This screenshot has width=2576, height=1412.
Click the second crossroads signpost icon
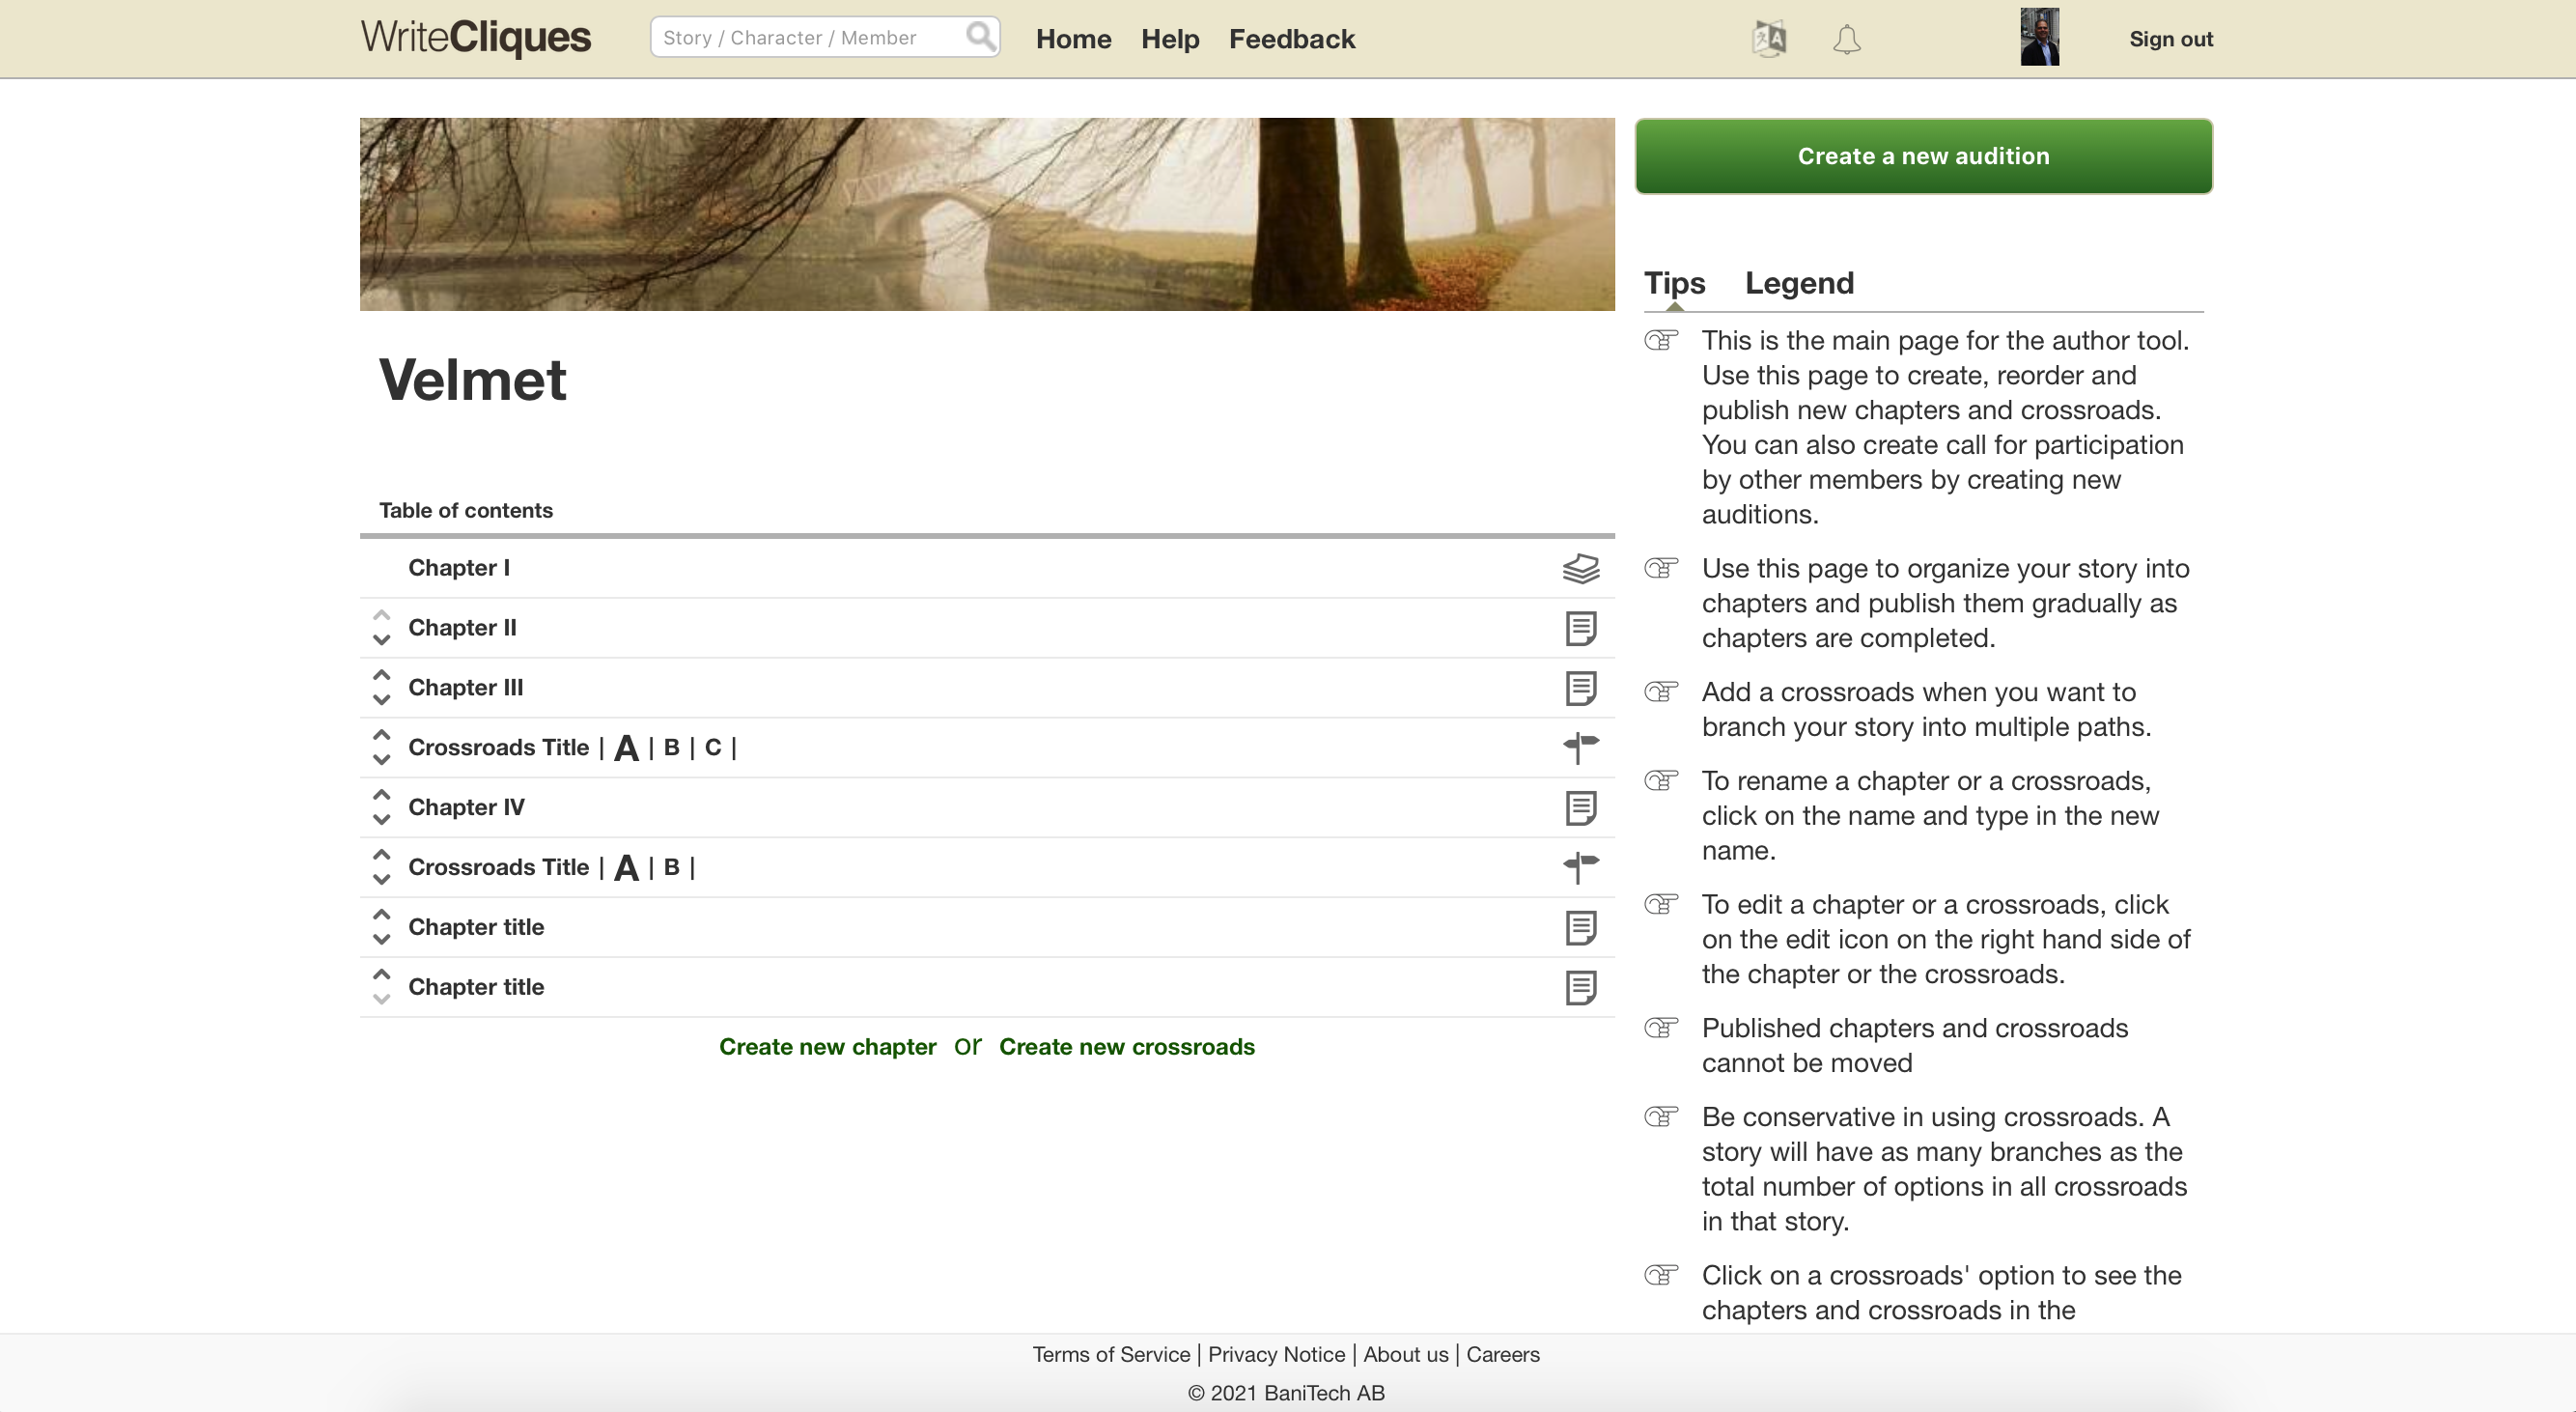[1580, 867]
